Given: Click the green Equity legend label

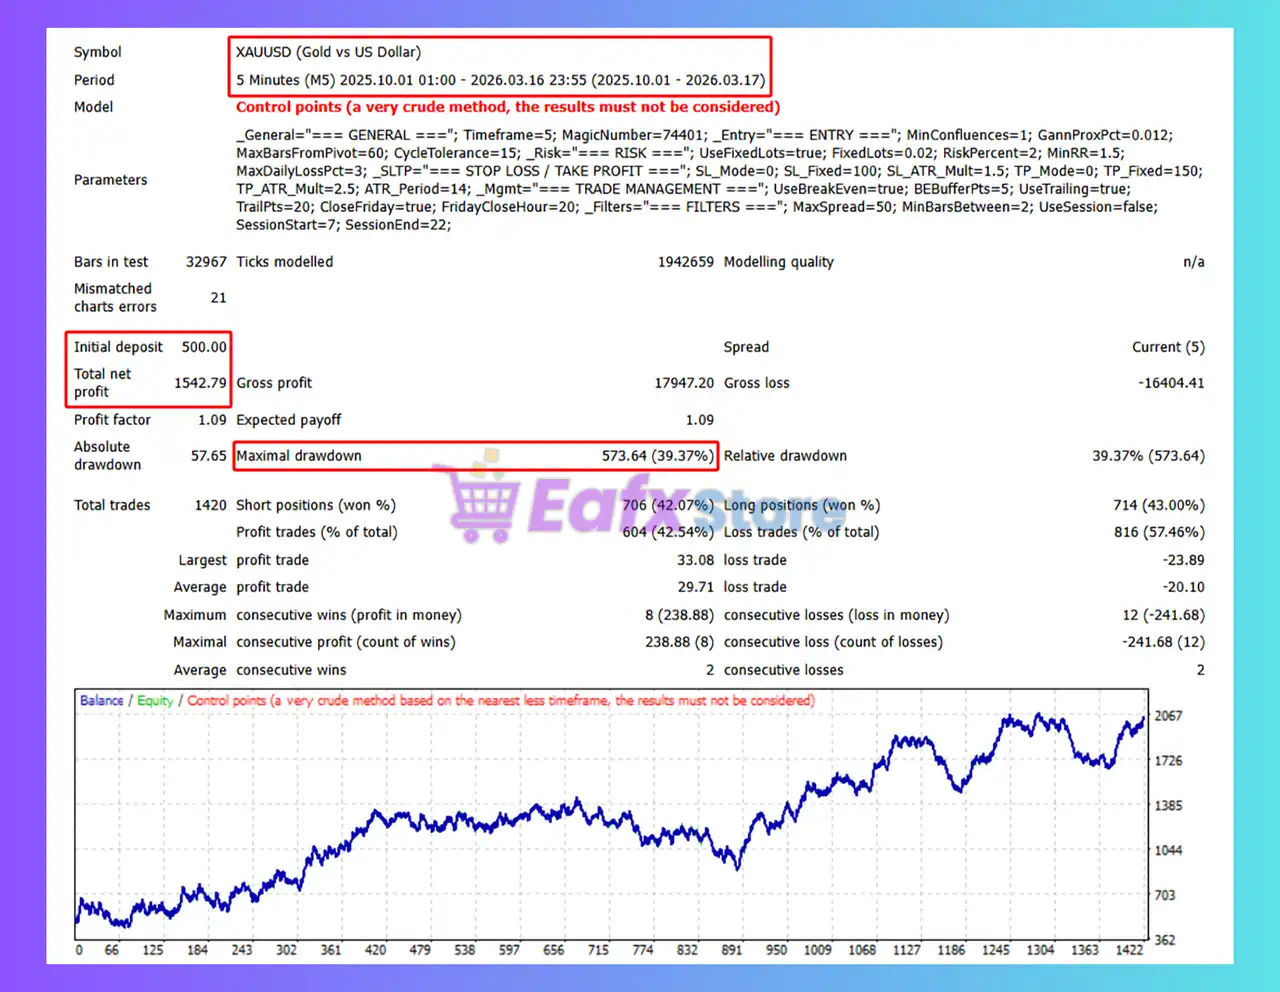Looking at the screenshot, I should 155,701.
